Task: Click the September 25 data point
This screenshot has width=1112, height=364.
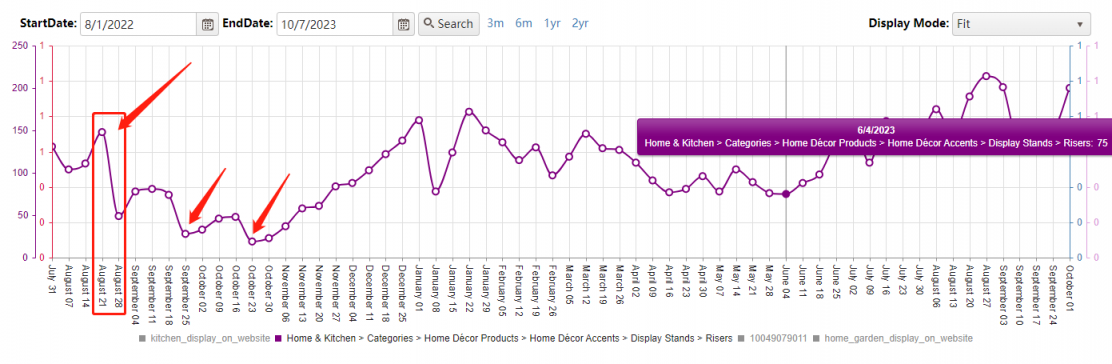Action: (x=185, y=233)
